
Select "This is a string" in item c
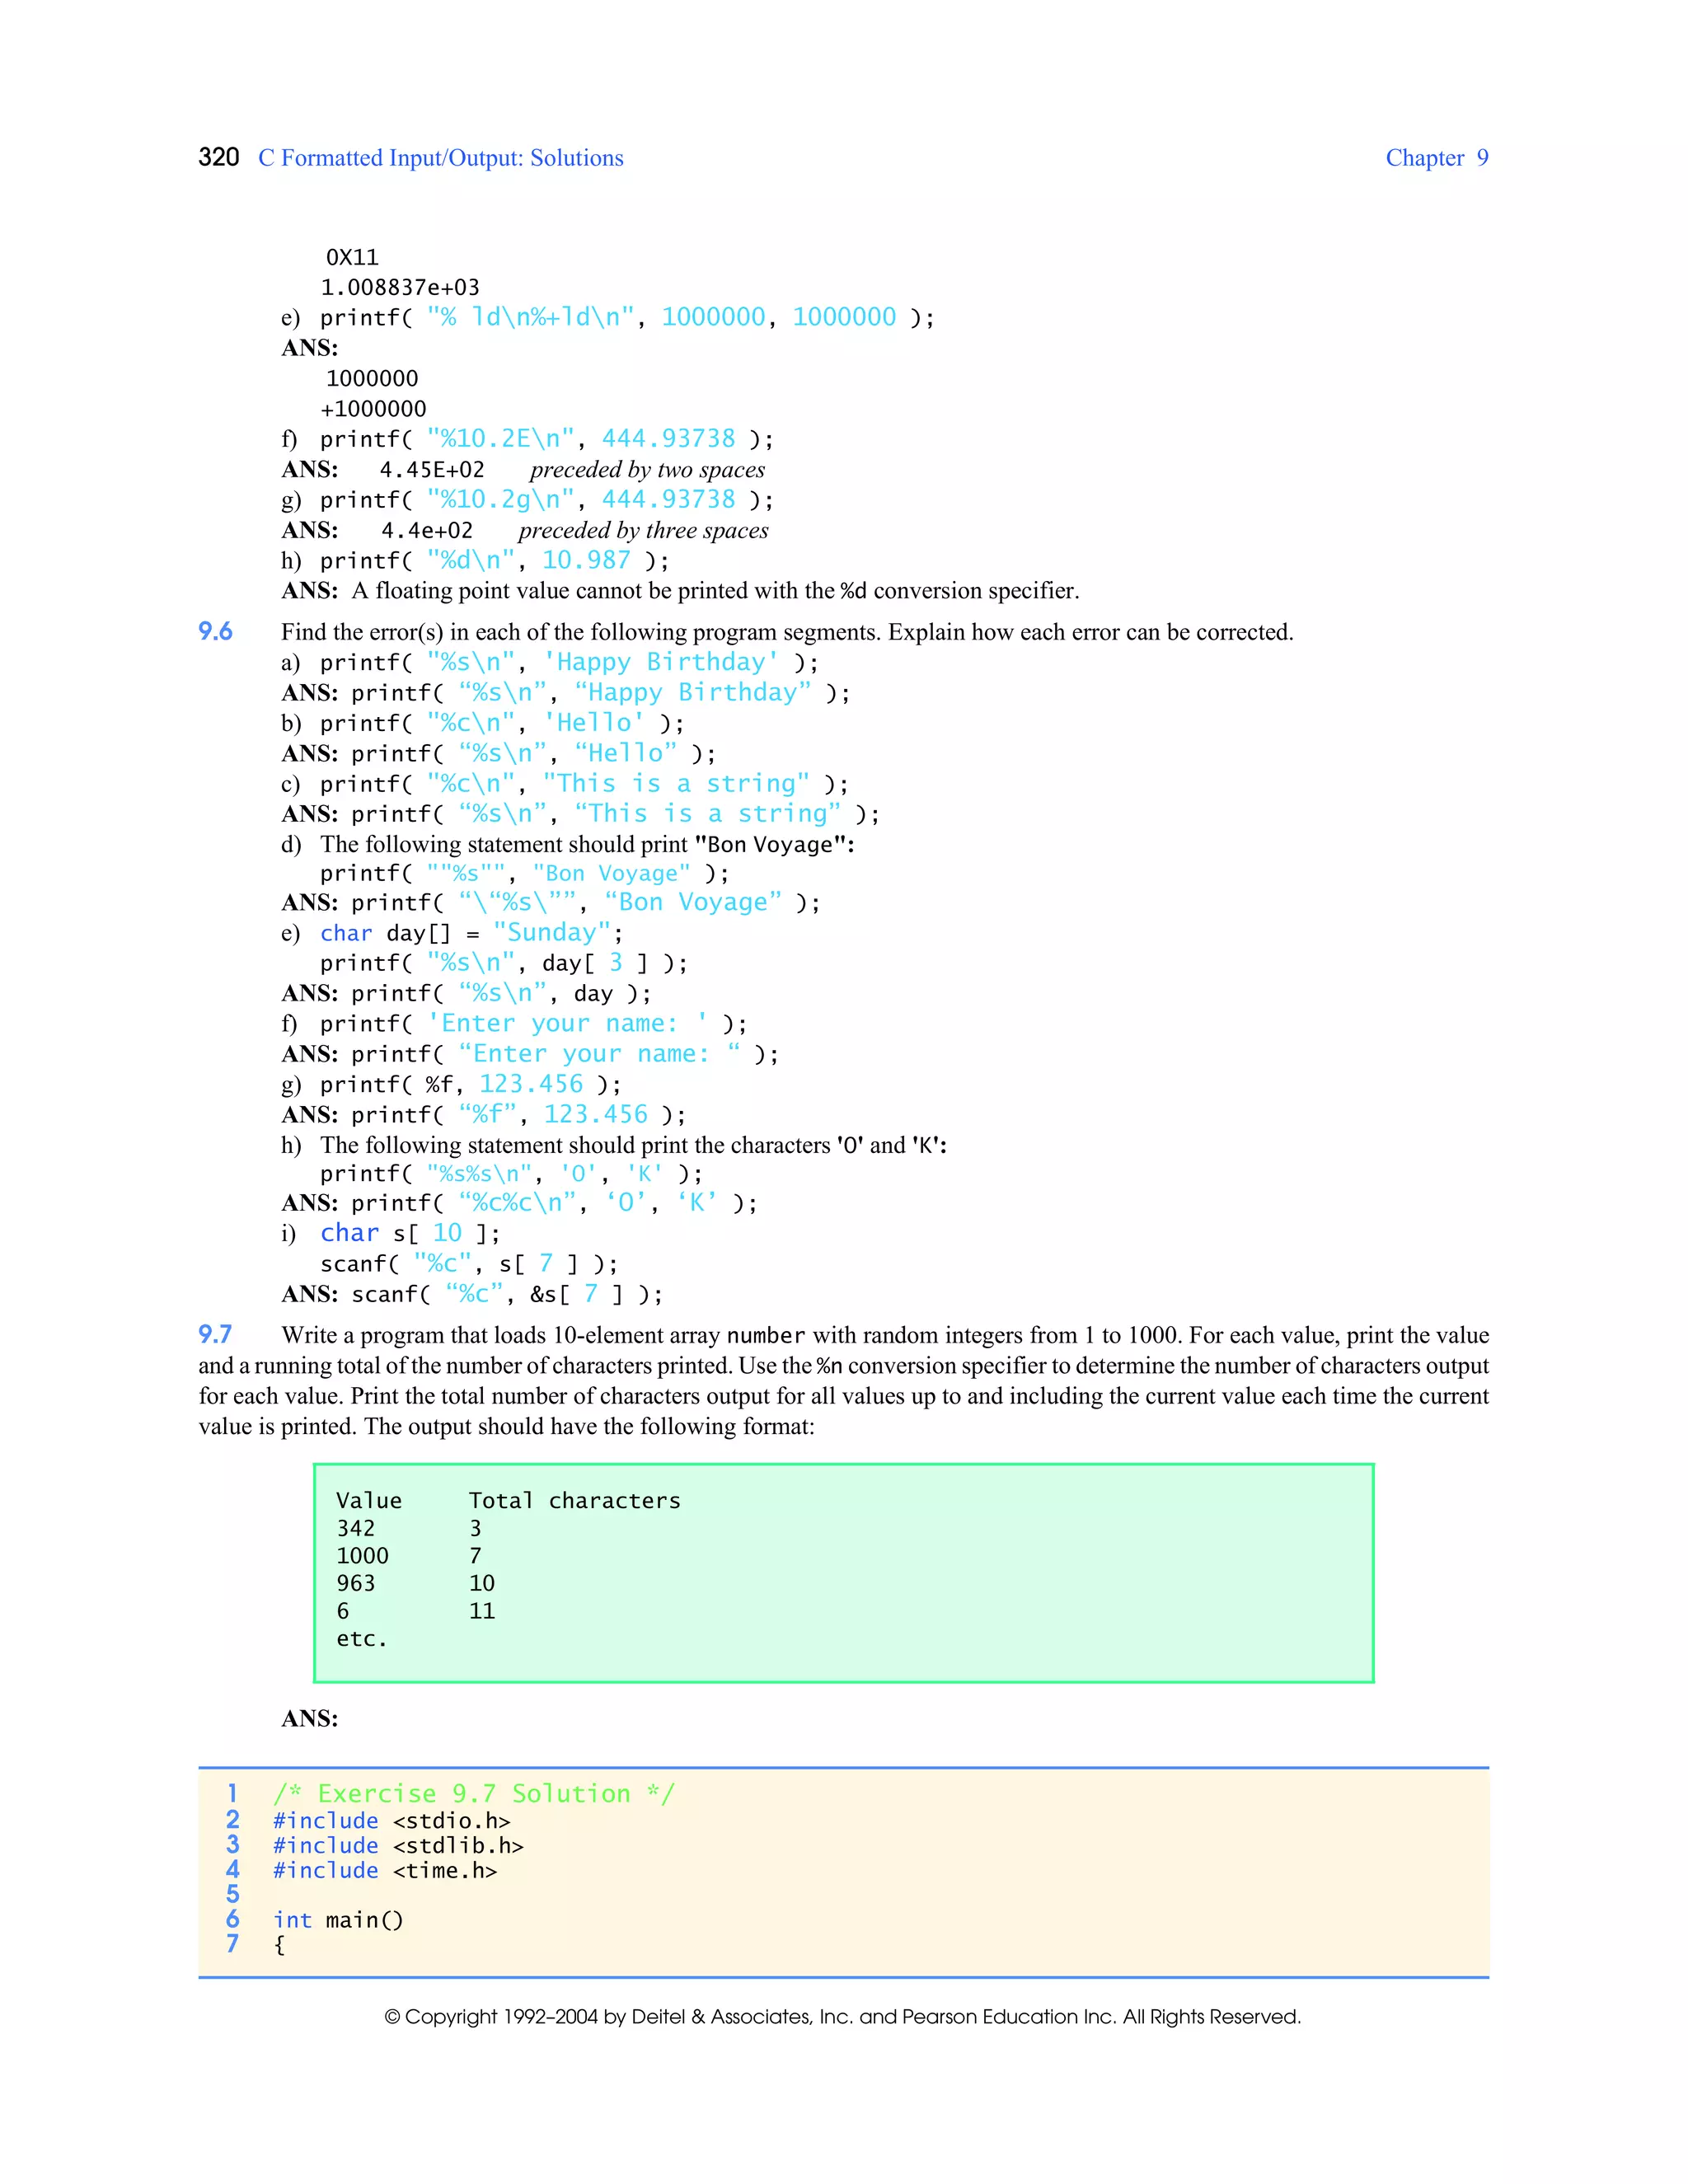tap(676, 784)
